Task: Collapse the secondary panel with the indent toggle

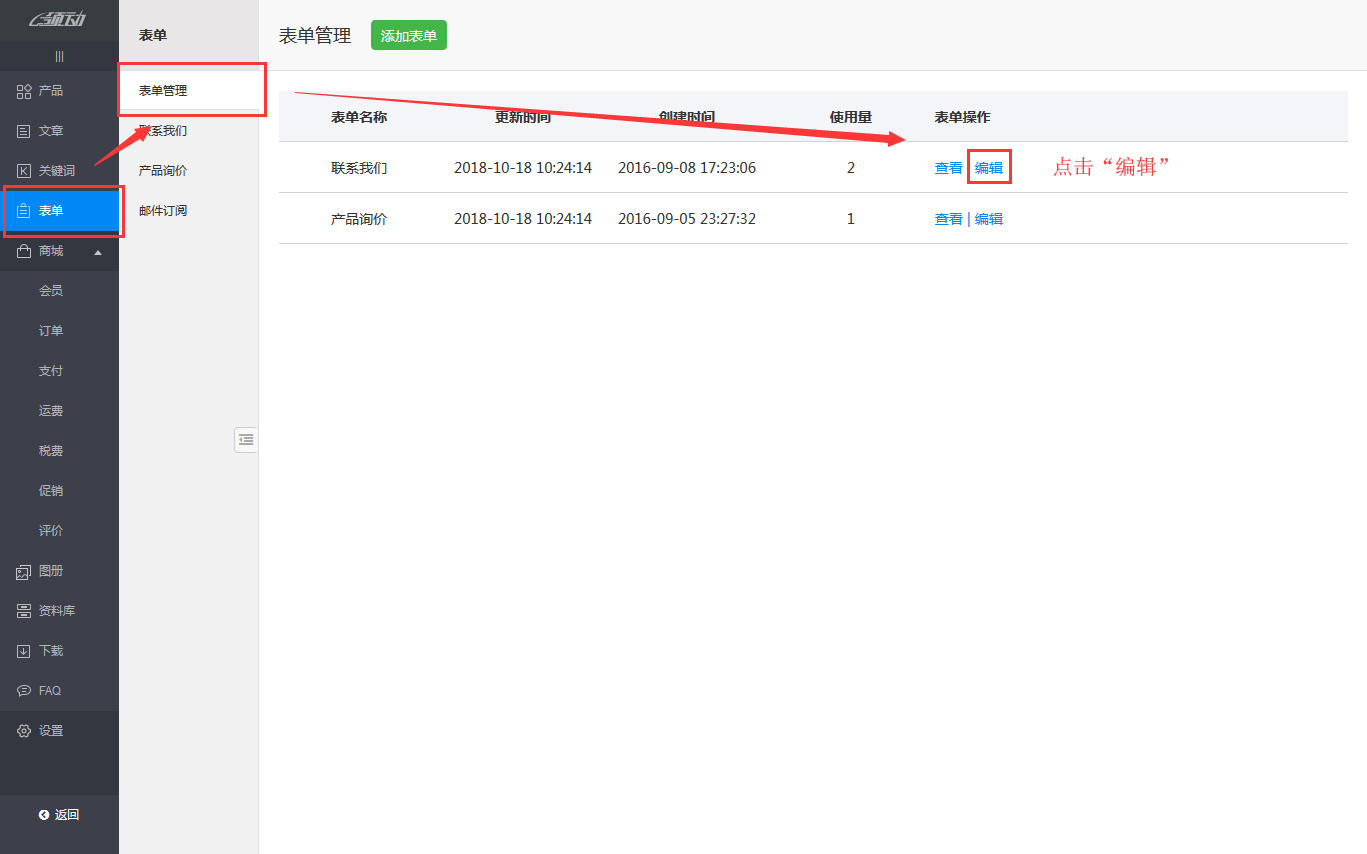Action: [x=246, y=439]
